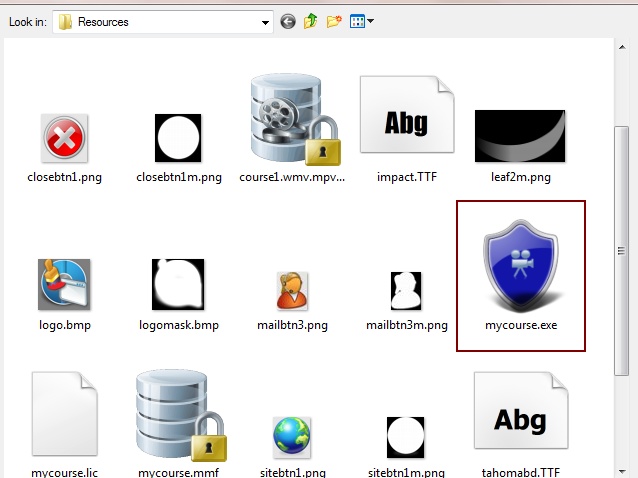Select the sitebtn1.png globe icon

[292, 437]
